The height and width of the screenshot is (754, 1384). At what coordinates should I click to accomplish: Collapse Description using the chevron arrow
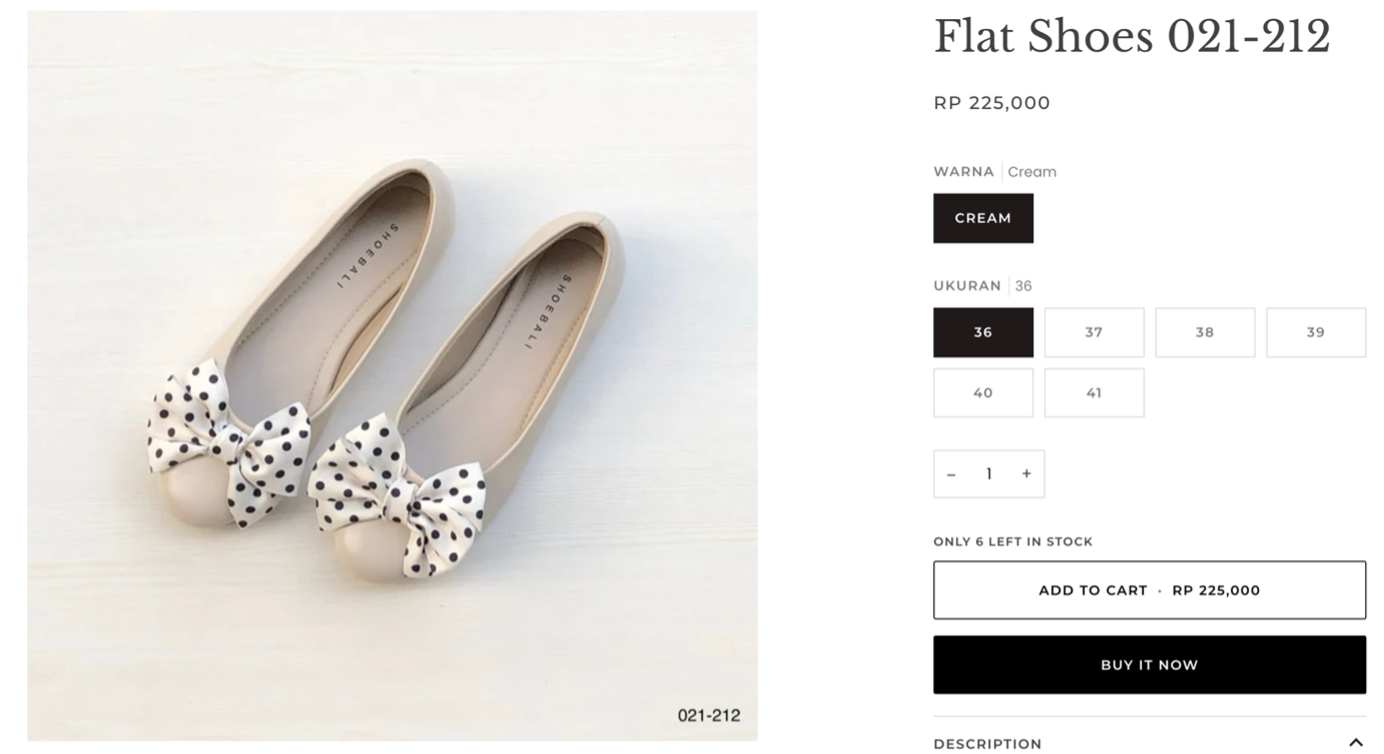[x=1355, y=742]
